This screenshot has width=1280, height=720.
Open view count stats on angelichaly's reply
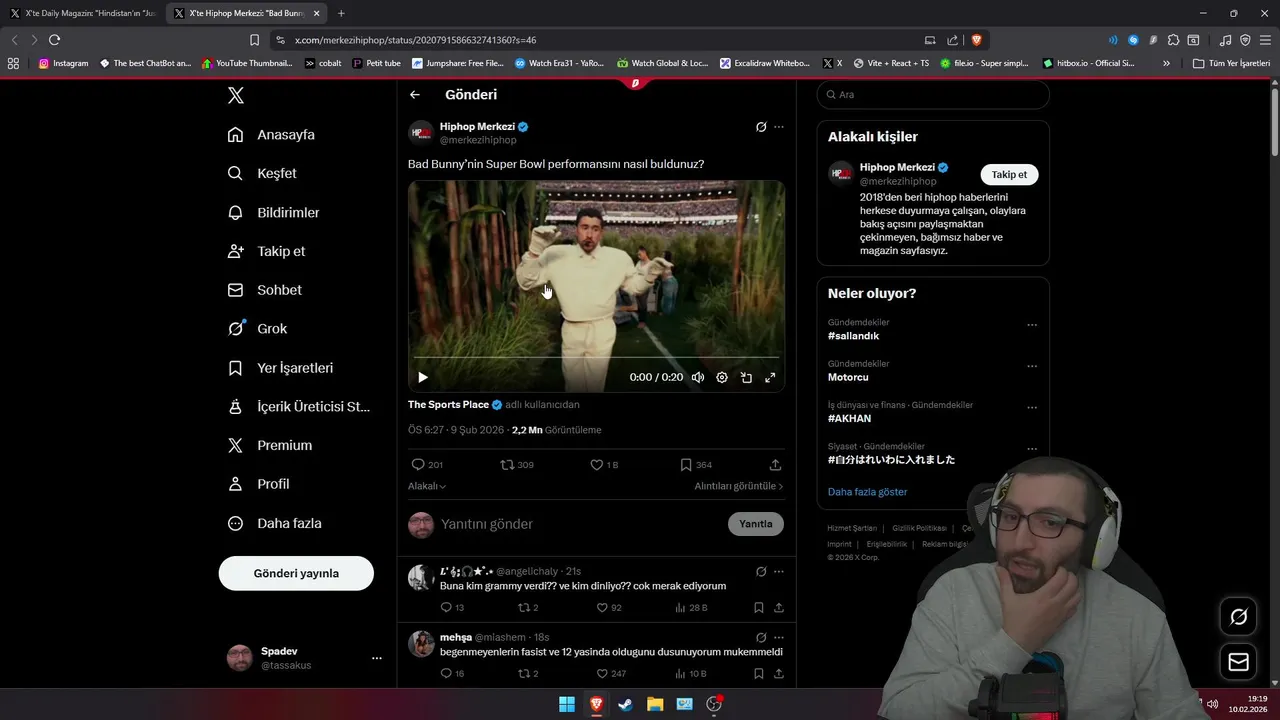coord(691,608)
